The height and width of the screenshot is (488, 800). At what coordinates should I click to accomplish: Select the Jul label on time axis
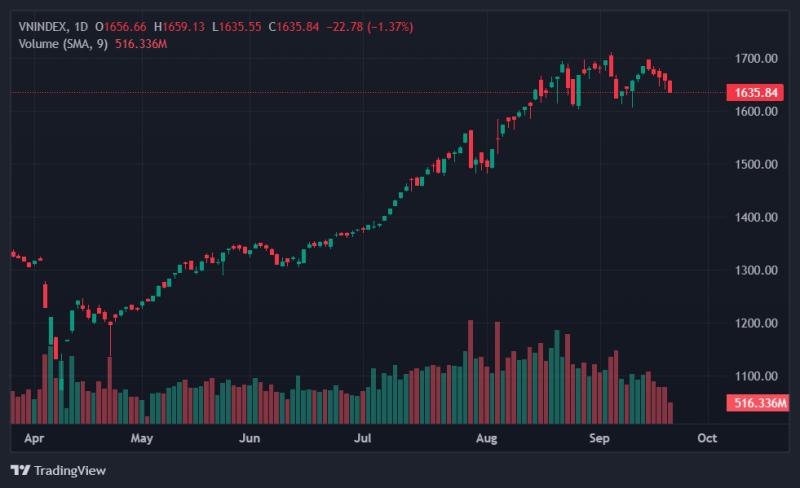coord(363,438)
